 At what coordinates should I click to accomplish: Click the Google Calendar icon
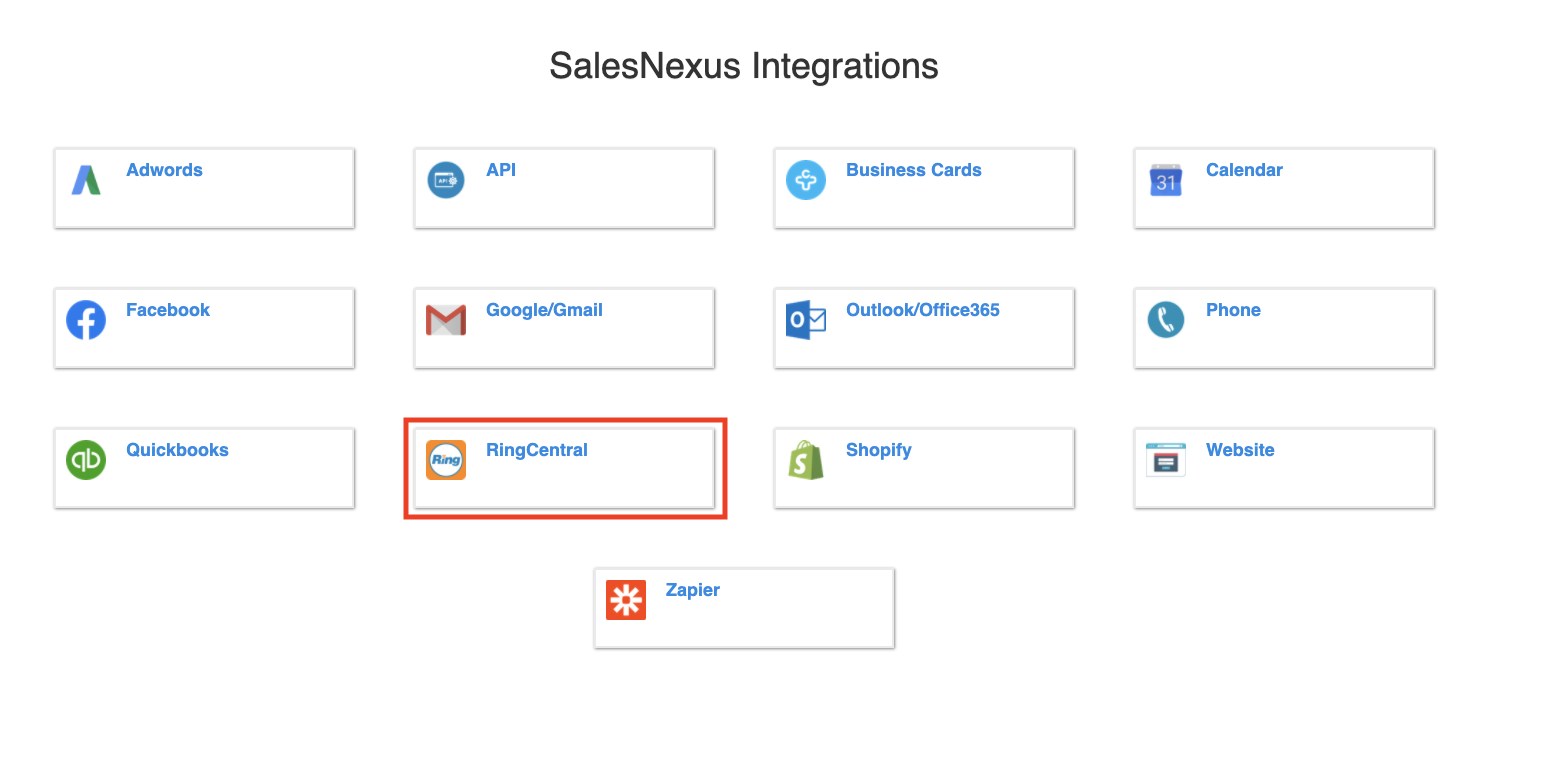(1166, 180)
